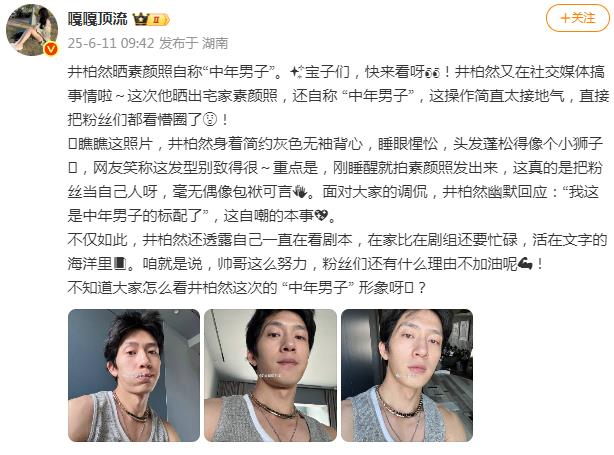This screenshot has width=614, height=455.
Task: Open the 嘎嘎顶流 username link
Action: pos(98,19)
